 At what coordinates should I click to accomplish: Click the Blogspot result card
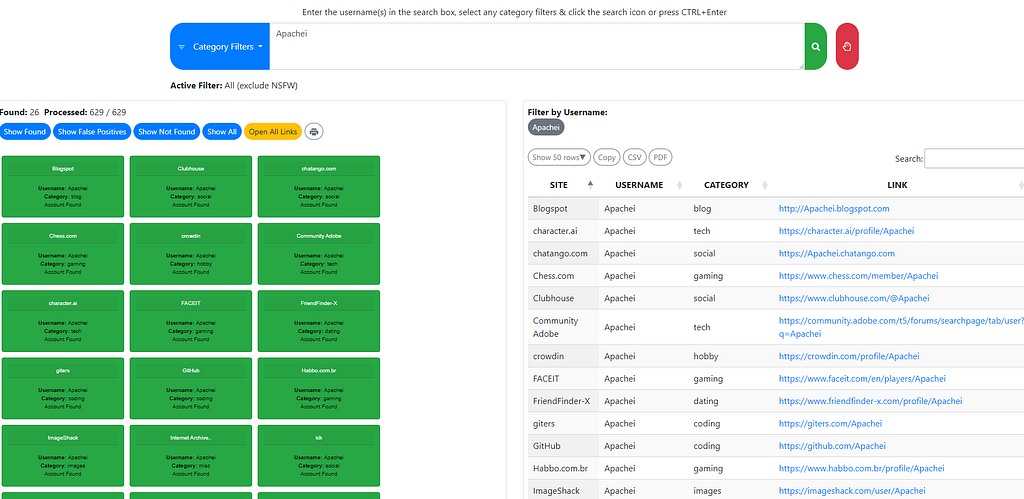click(63, 186)
